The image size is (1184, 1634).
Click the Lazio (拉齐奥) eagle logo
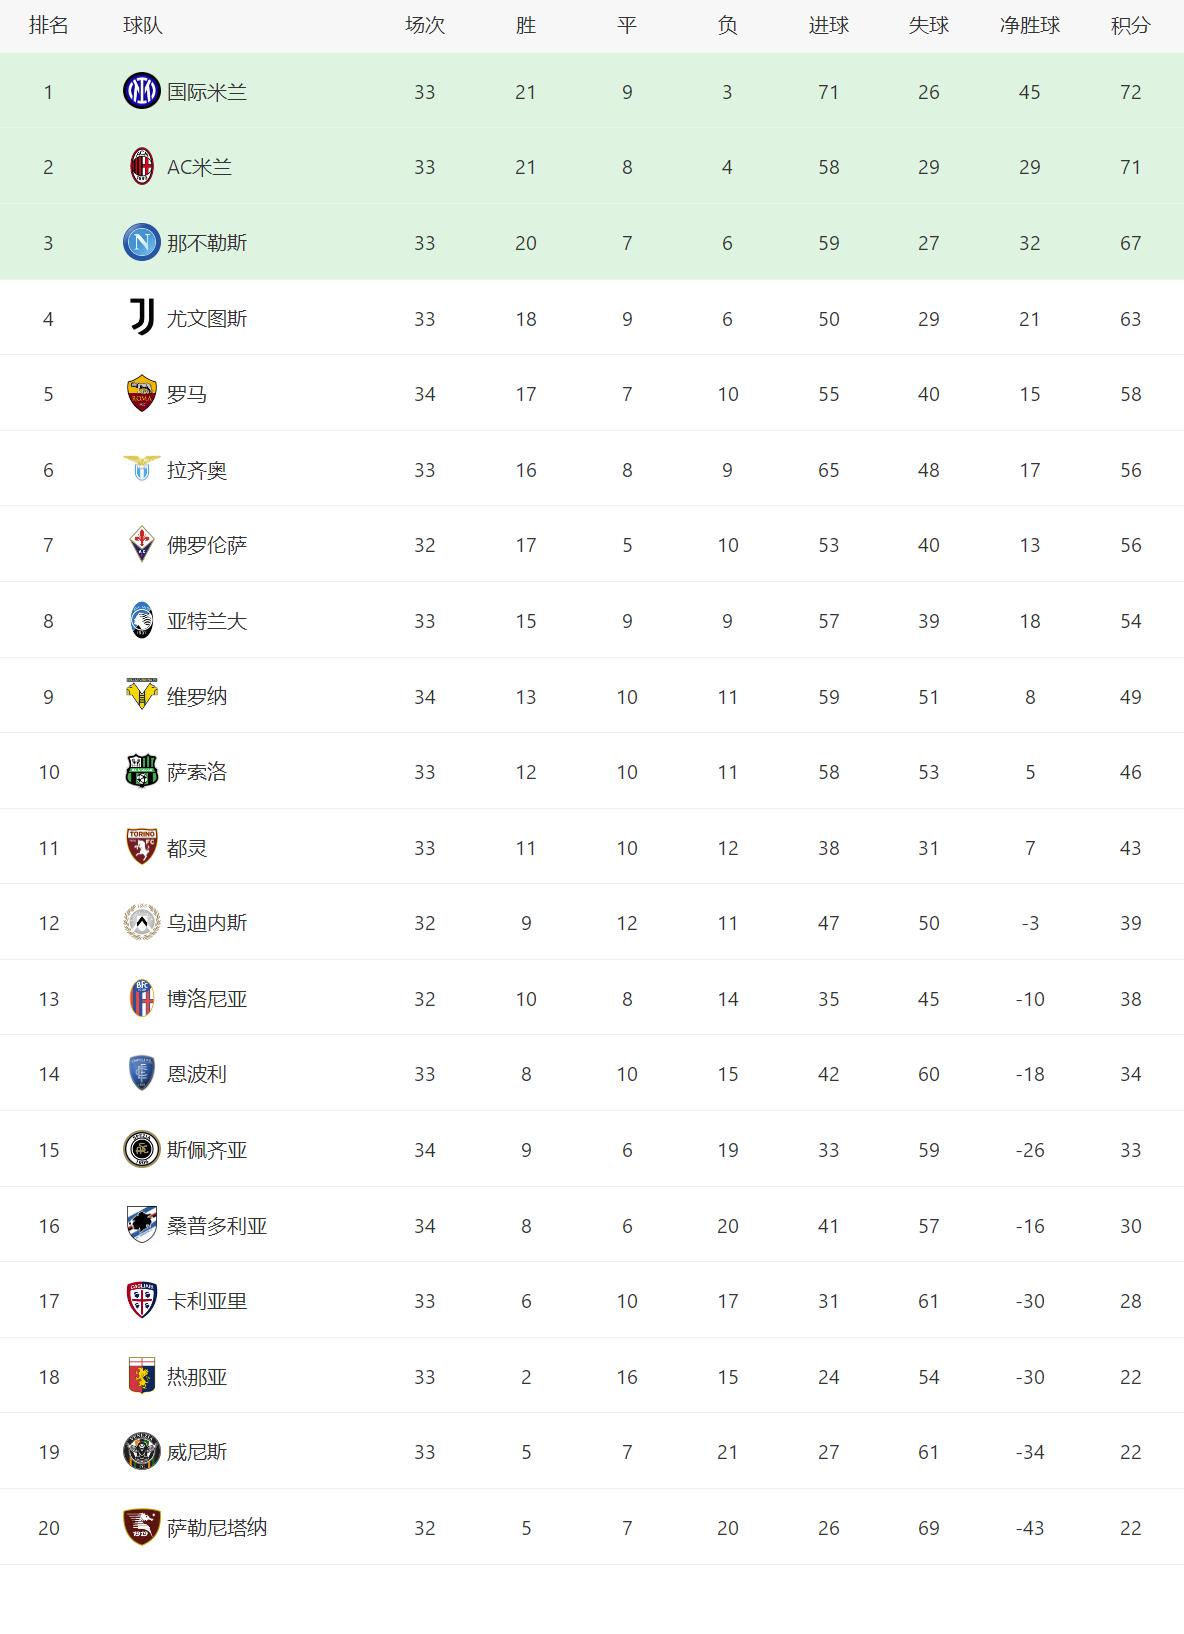click(141, 469)
